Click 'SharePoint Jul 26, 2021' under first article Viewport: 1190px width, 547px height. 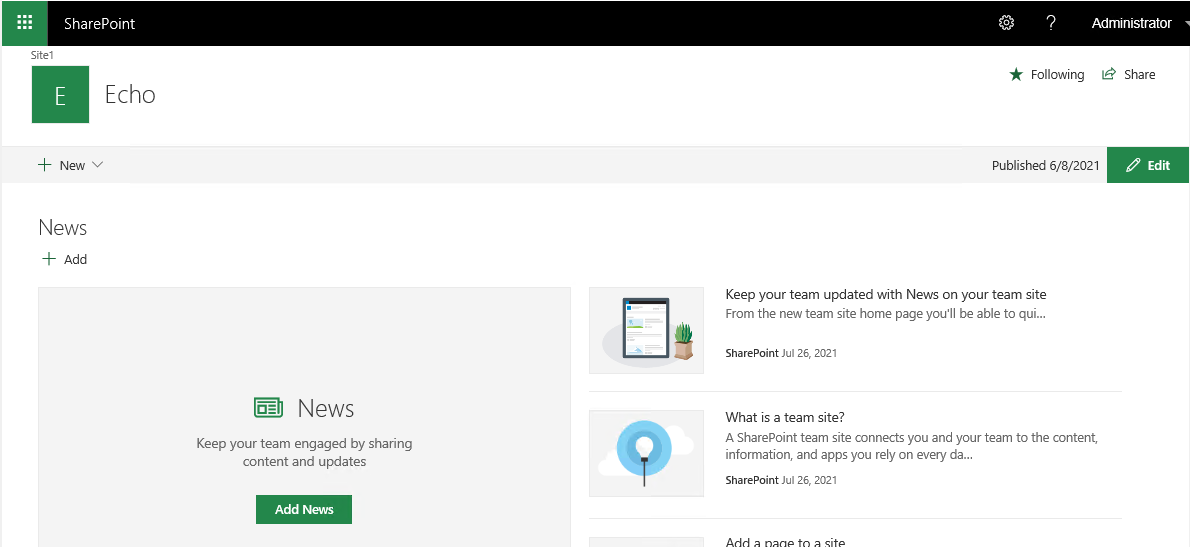click(781, 354)
